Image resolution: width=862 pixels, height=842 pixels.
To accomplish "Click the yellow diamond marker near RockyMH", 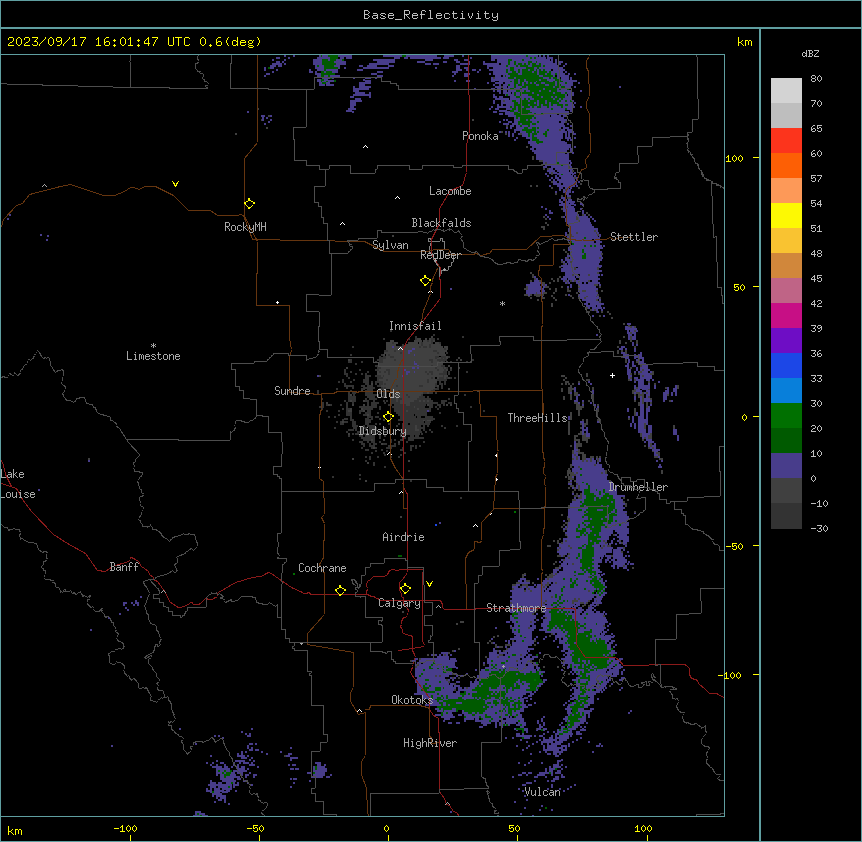I will pos(250,203).
